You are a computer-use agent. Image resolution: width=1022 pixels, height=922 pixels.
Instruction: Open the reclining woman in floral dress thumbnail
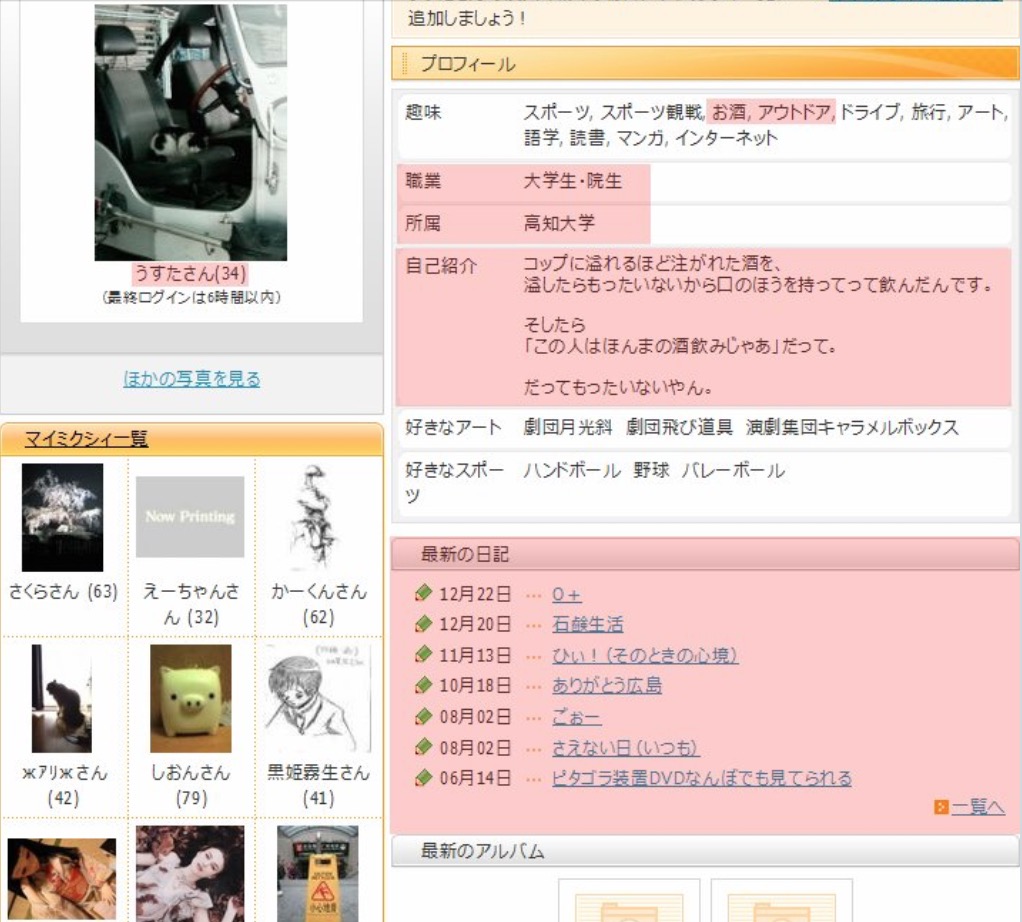[190, 874]
